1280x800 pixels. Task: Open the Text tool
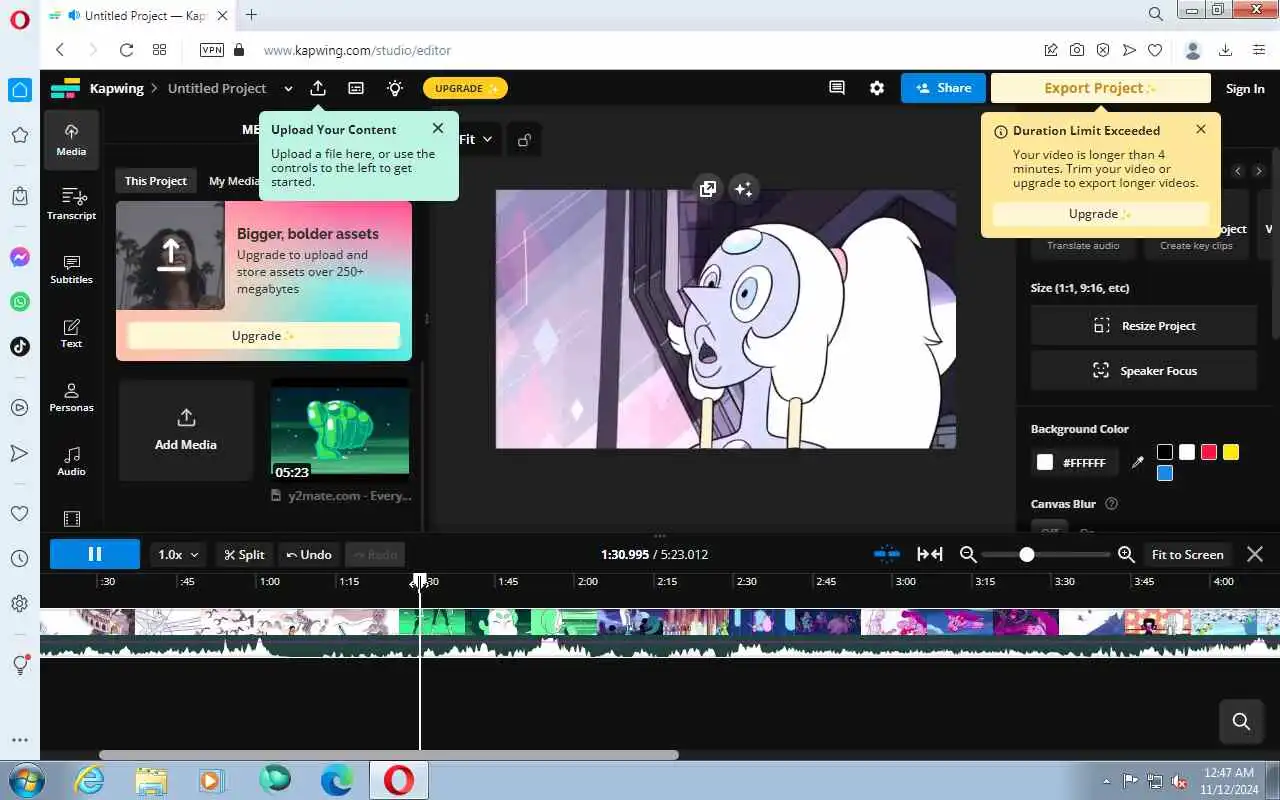coord(71,333)
